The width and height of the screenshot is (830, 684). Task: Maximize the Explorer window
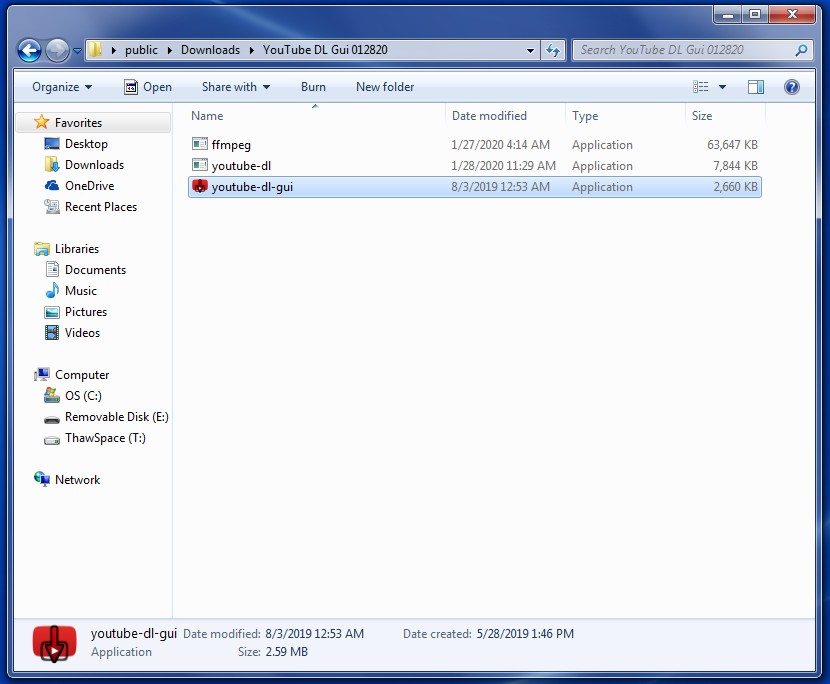(x=755, y=14)
